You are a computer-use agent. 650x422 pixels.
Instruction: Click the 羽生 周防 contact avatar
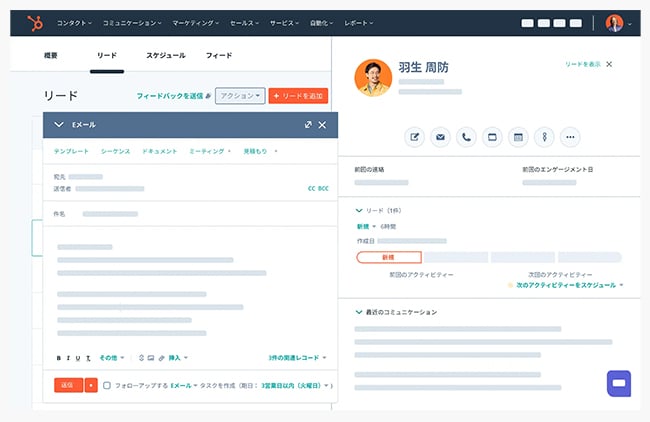[373, 78]
